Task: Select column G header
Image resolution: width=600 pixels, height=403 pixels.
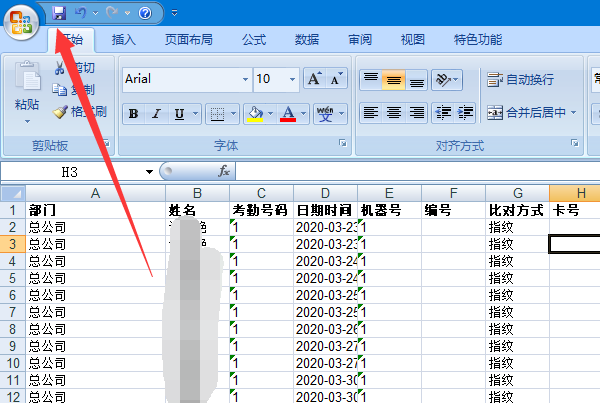Action: [517, 193]
